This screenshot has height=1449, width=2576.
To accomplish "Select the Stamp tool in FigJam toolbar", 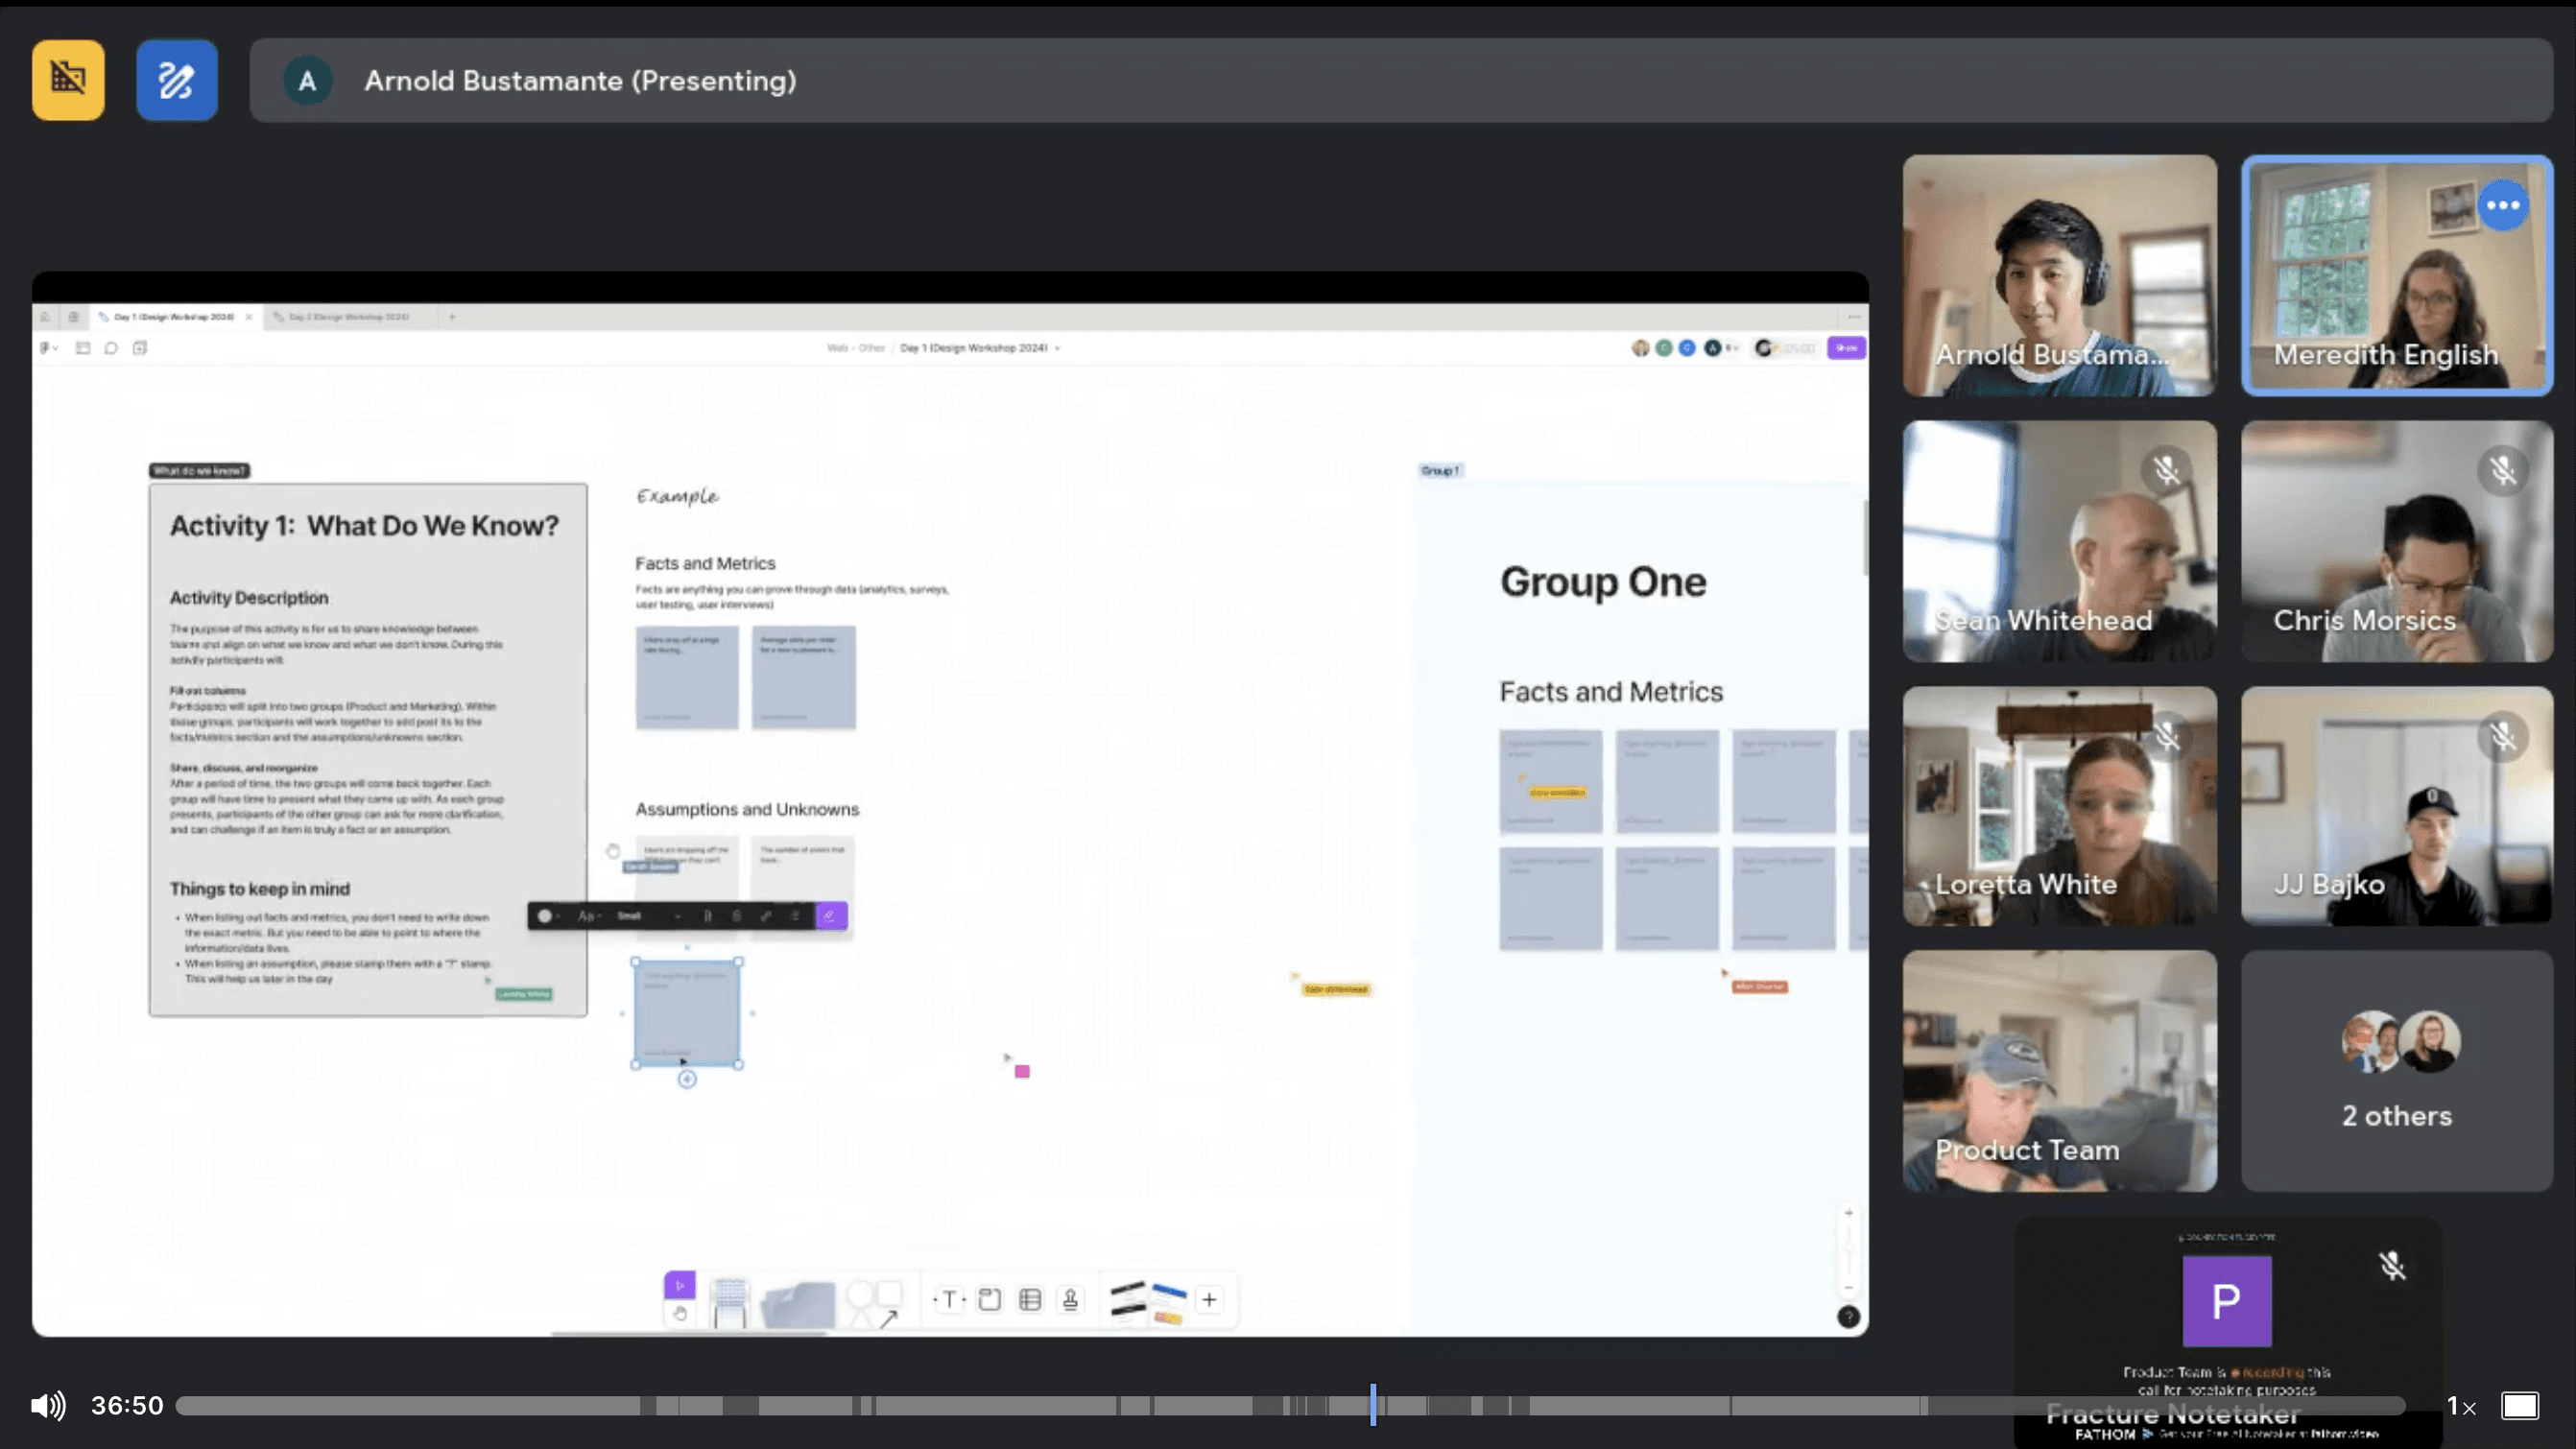I will pos(1070,1299).
